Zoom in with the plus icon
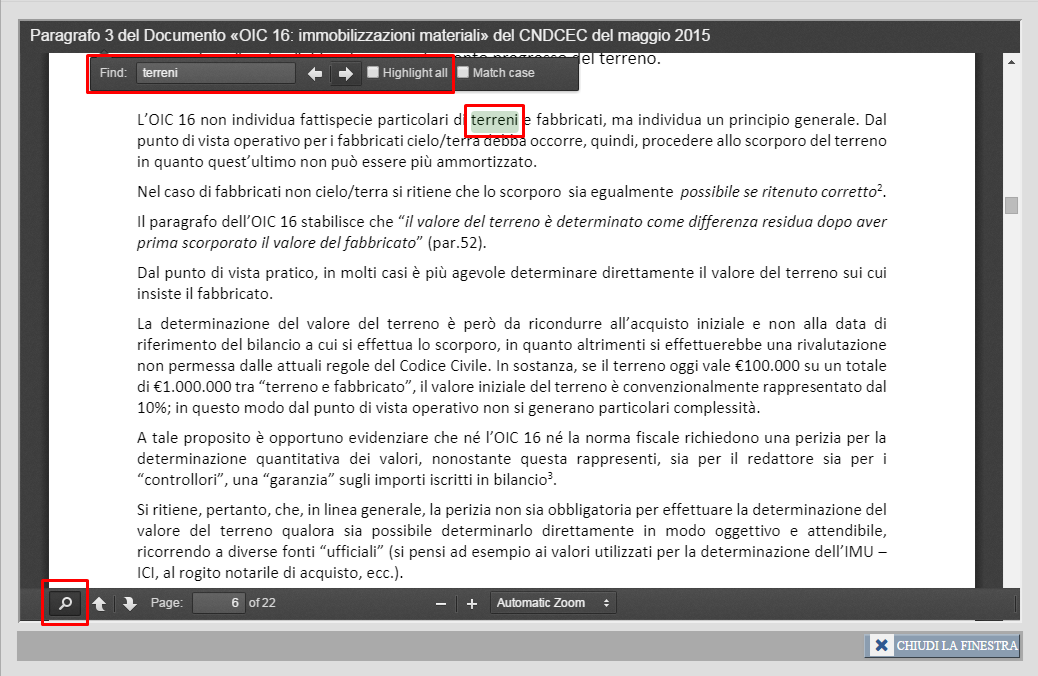 coord(472,603)
